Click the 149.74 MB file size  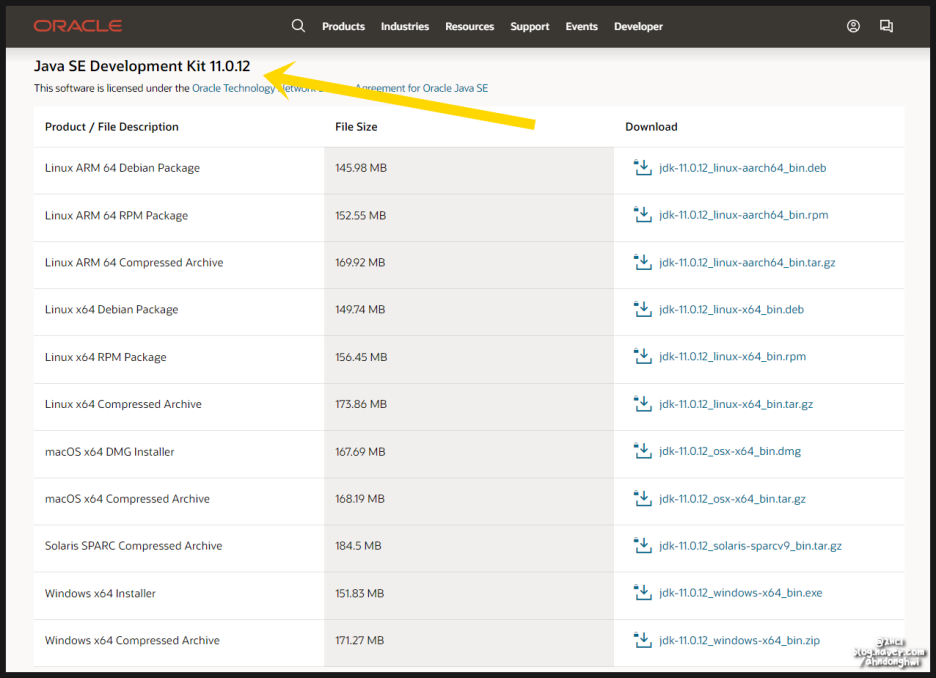click(x=360, y=310)
